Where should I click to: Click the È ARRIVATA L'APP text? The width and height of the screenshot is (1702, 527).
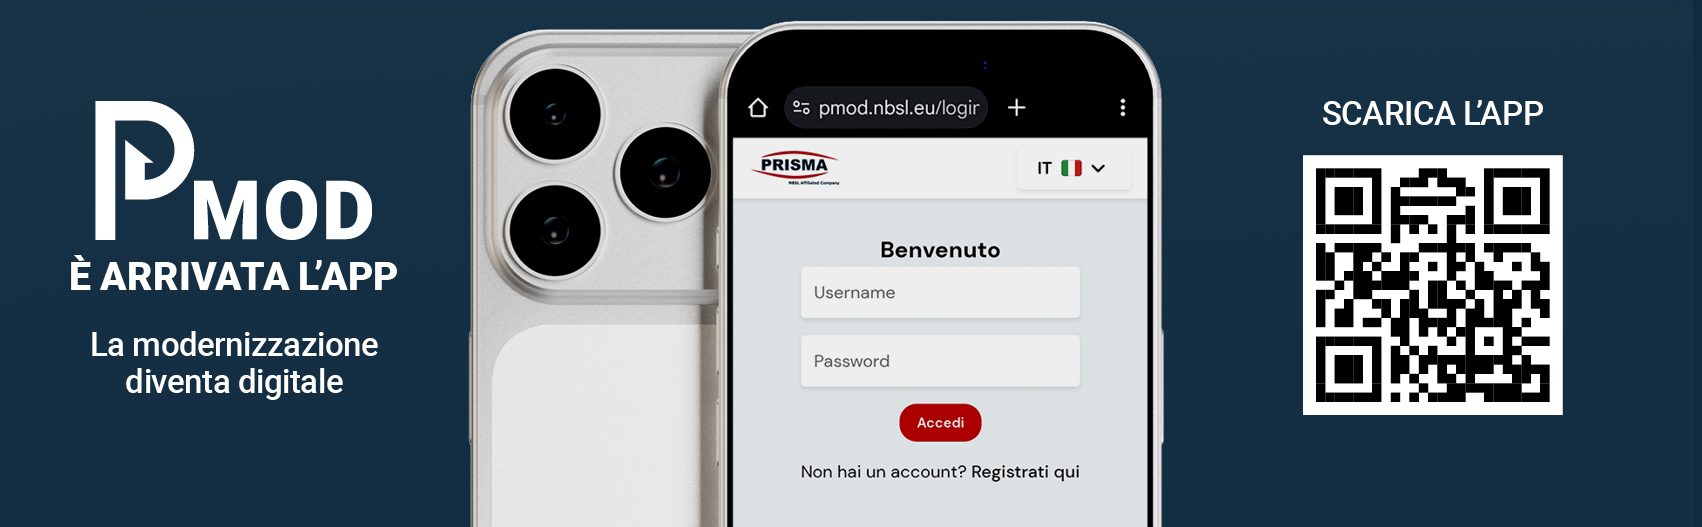(x=234, y=276)
